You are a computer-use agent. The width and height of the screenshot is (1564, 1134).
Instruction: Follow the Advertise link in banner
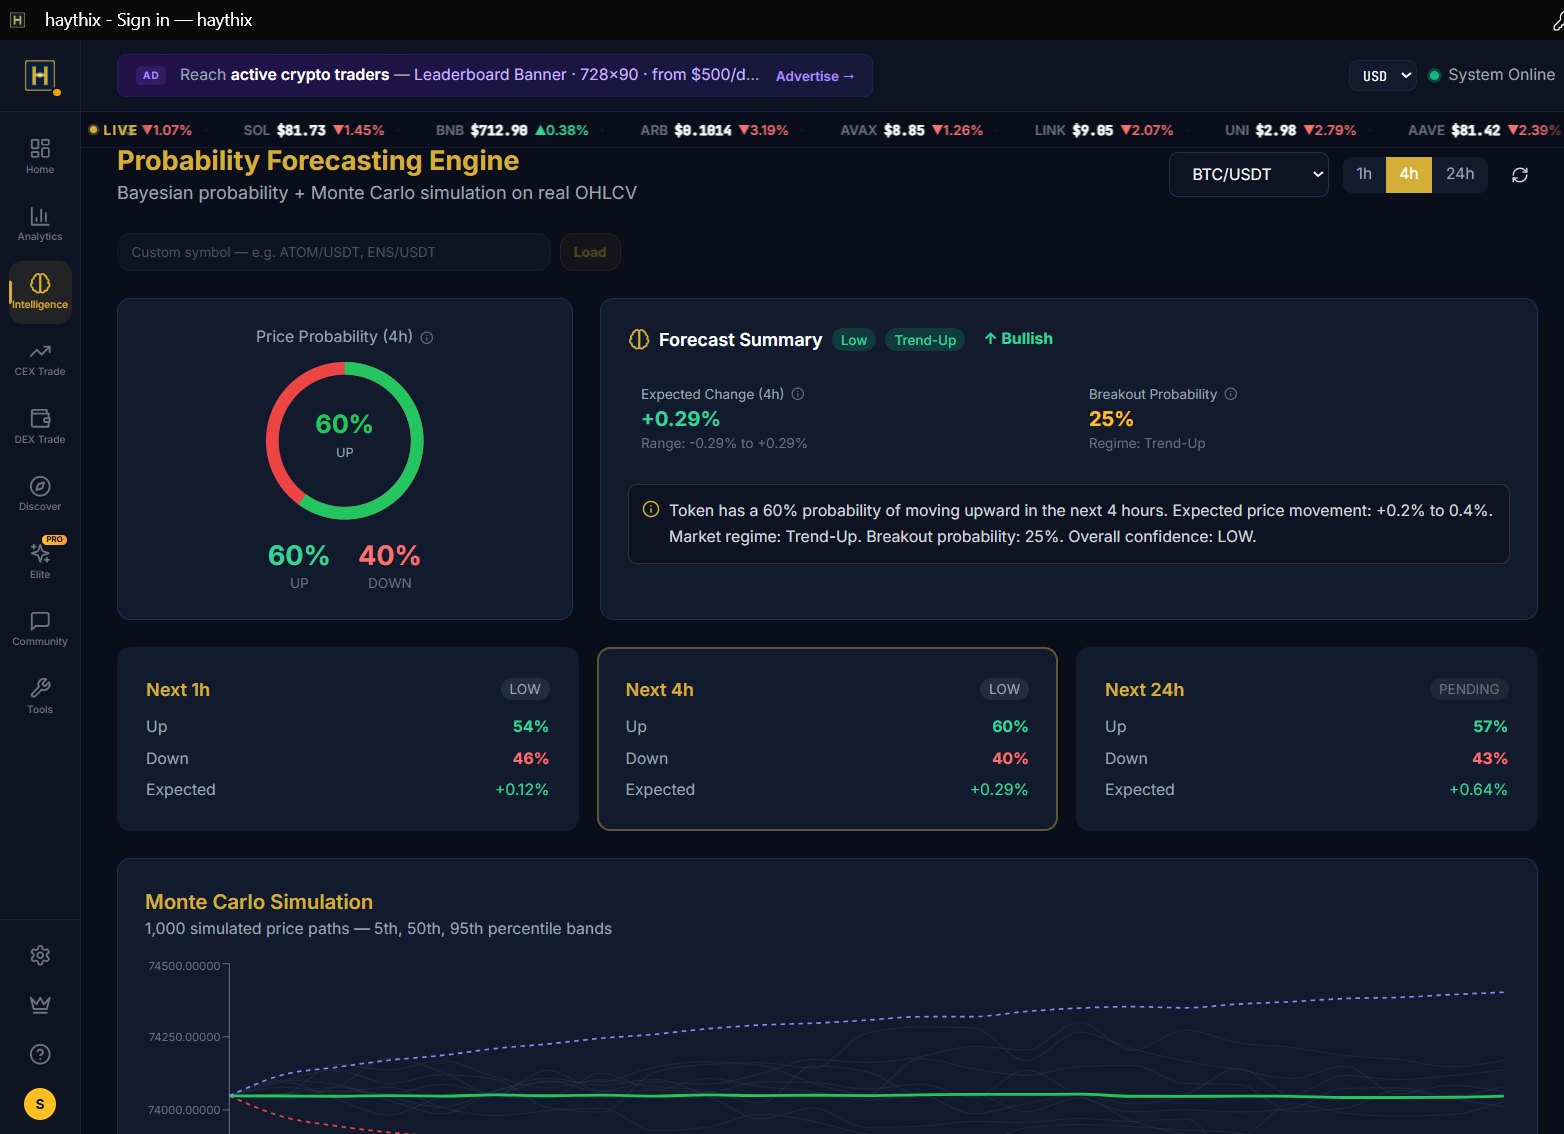coord(815,76)
